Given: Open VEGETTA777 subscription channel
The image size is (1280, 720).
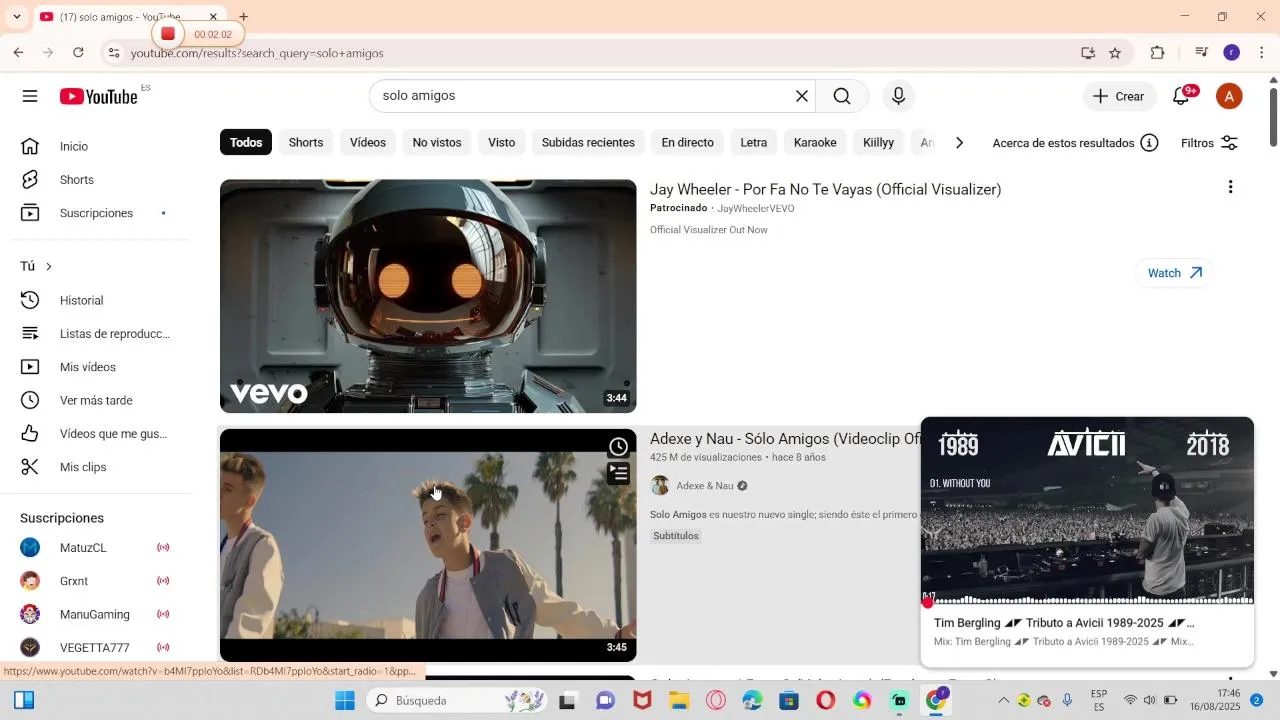Looking at the screenshot, I should coord(96,647).
